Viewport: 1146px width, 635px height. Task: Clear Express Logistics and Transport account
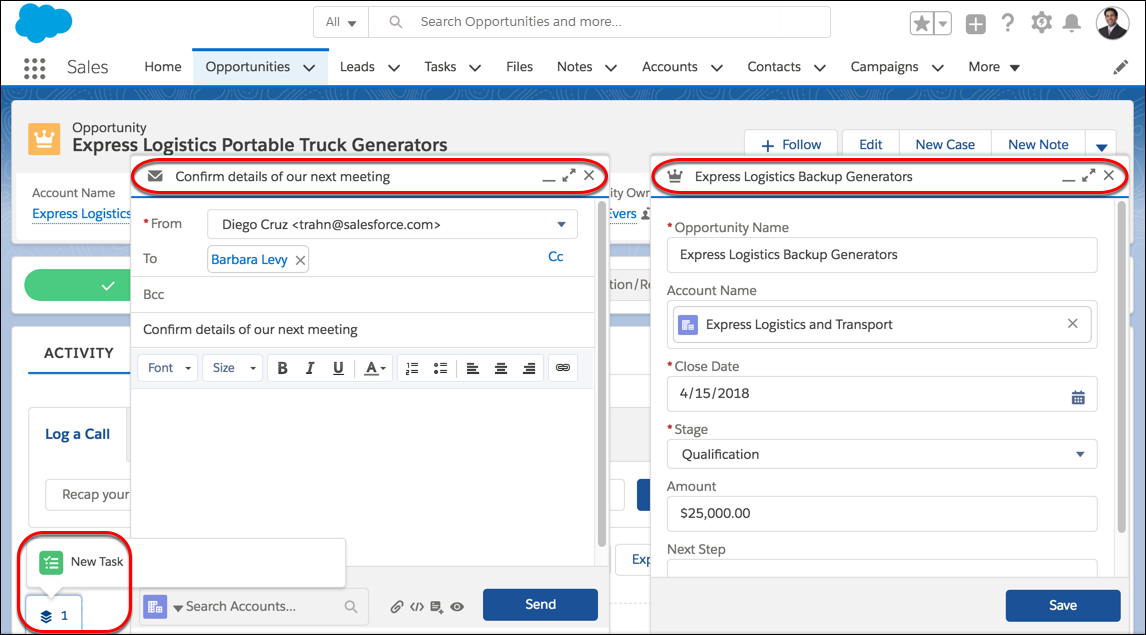tap(1072, 324)
